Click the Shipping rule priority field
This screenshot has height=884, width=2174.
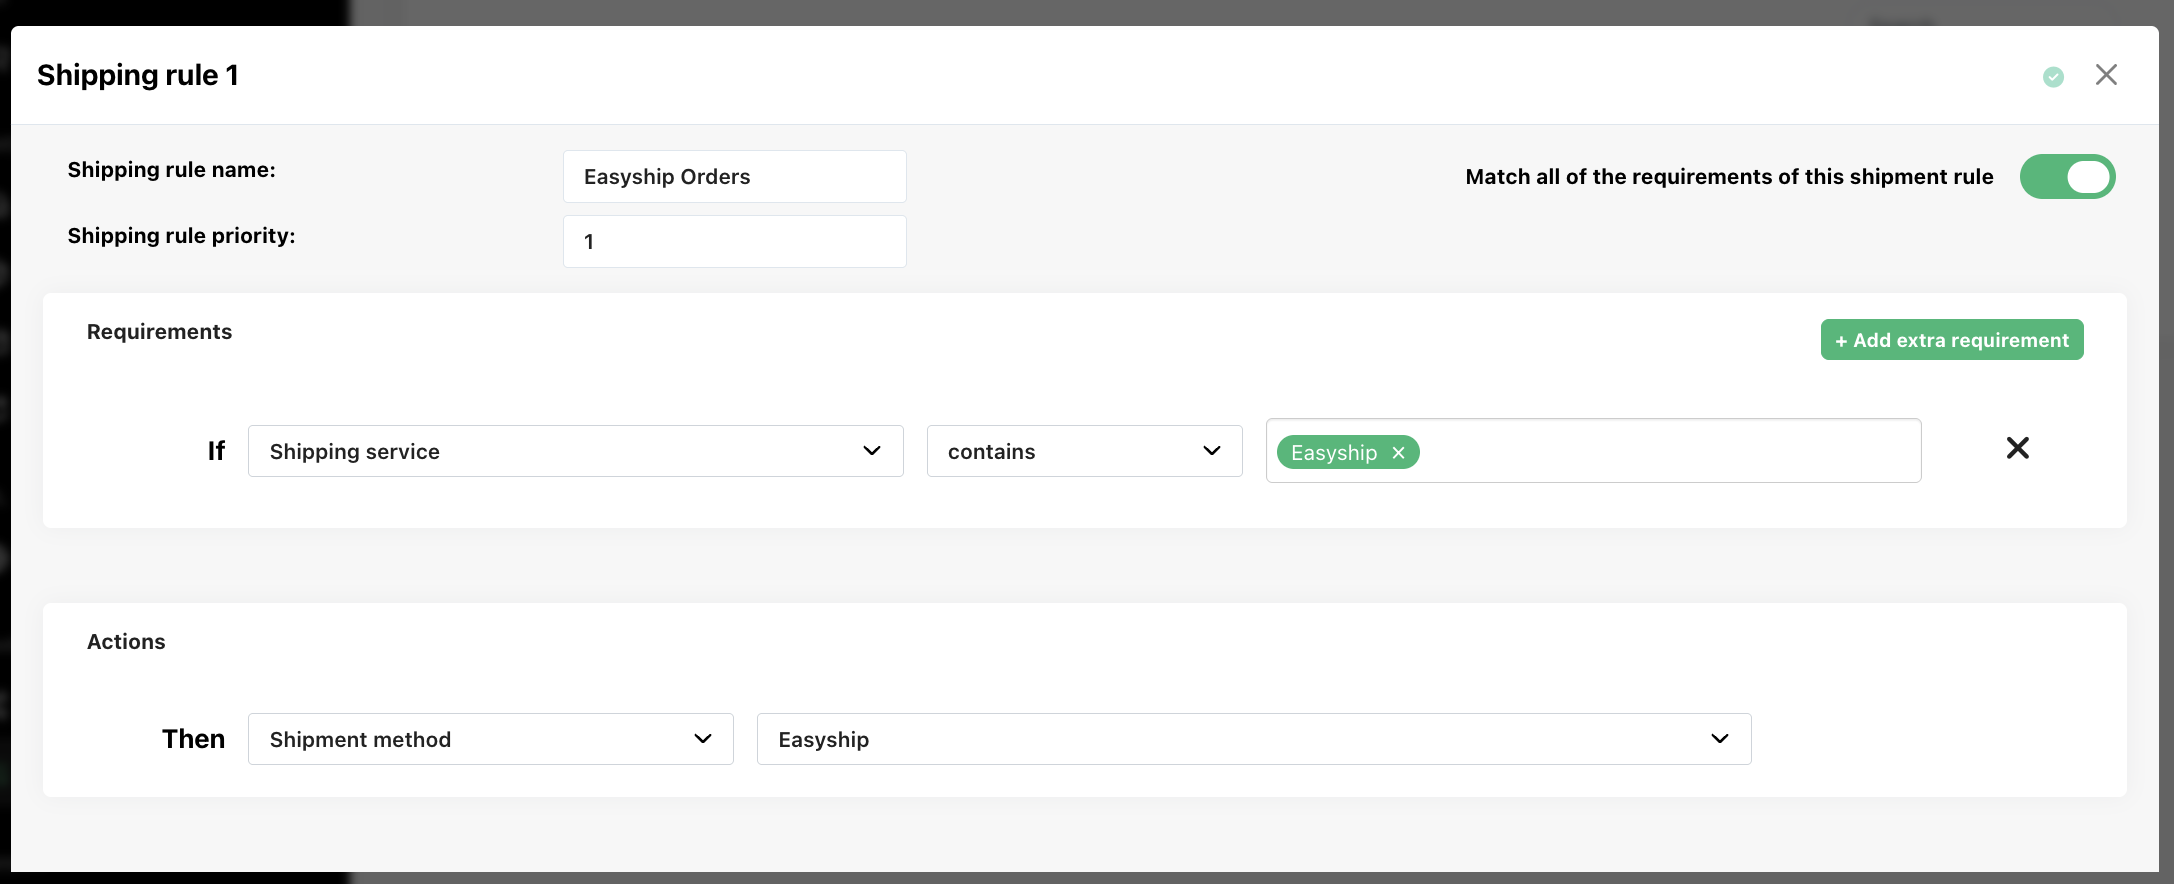coord(734,242)
